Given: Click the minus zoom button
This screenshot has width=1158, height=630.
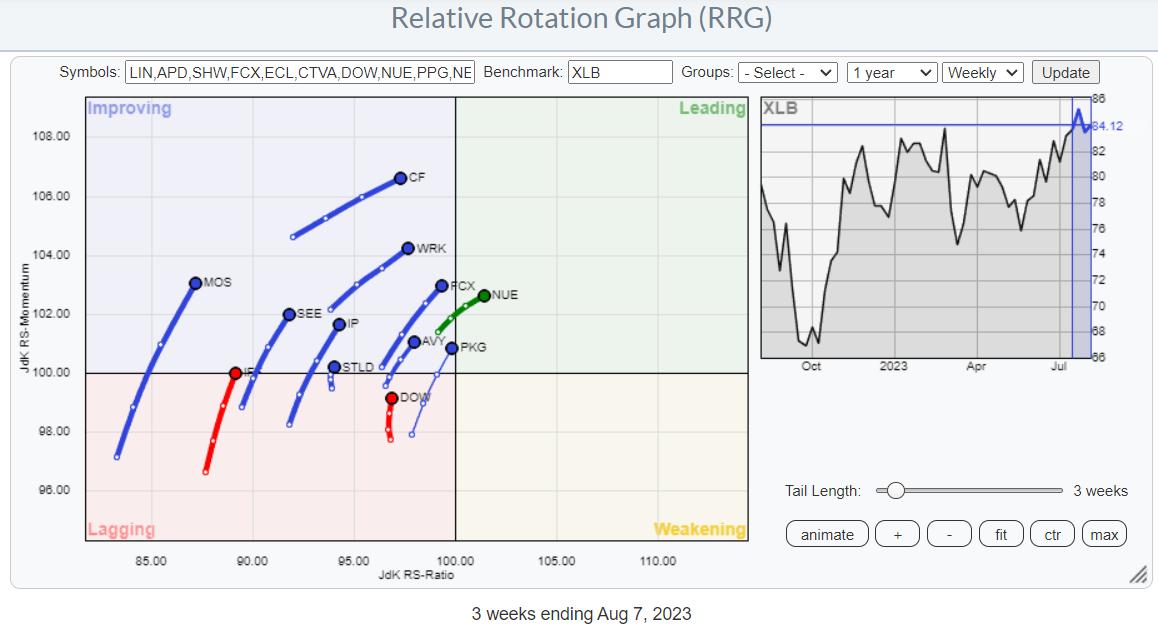Looking at the screenshot, I should (x=949, y=534).
